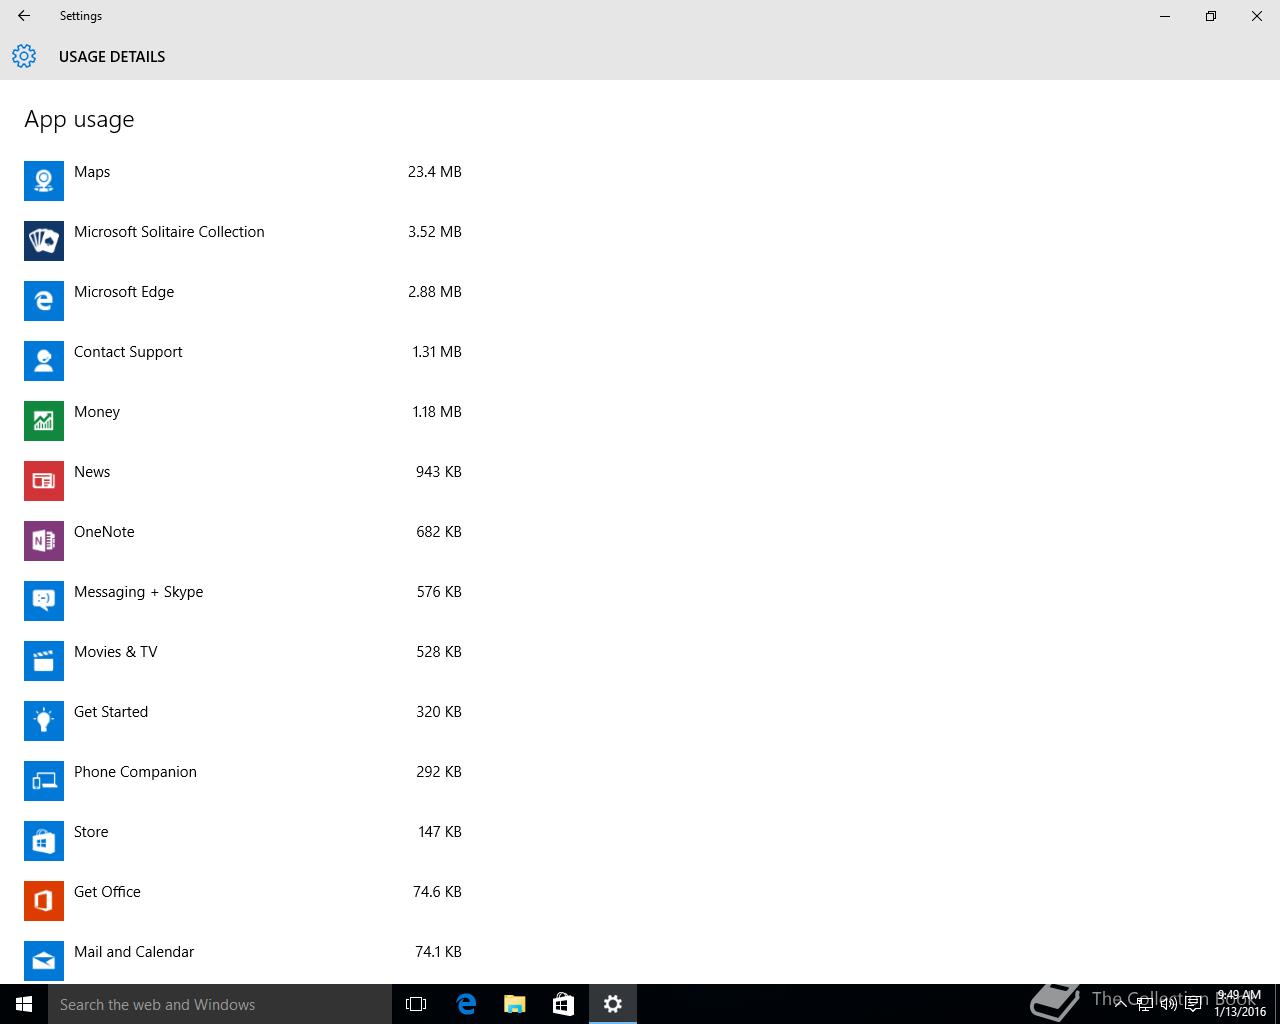
Task: Click the 292 KB usage value
Action: click(x=439, y=772)
